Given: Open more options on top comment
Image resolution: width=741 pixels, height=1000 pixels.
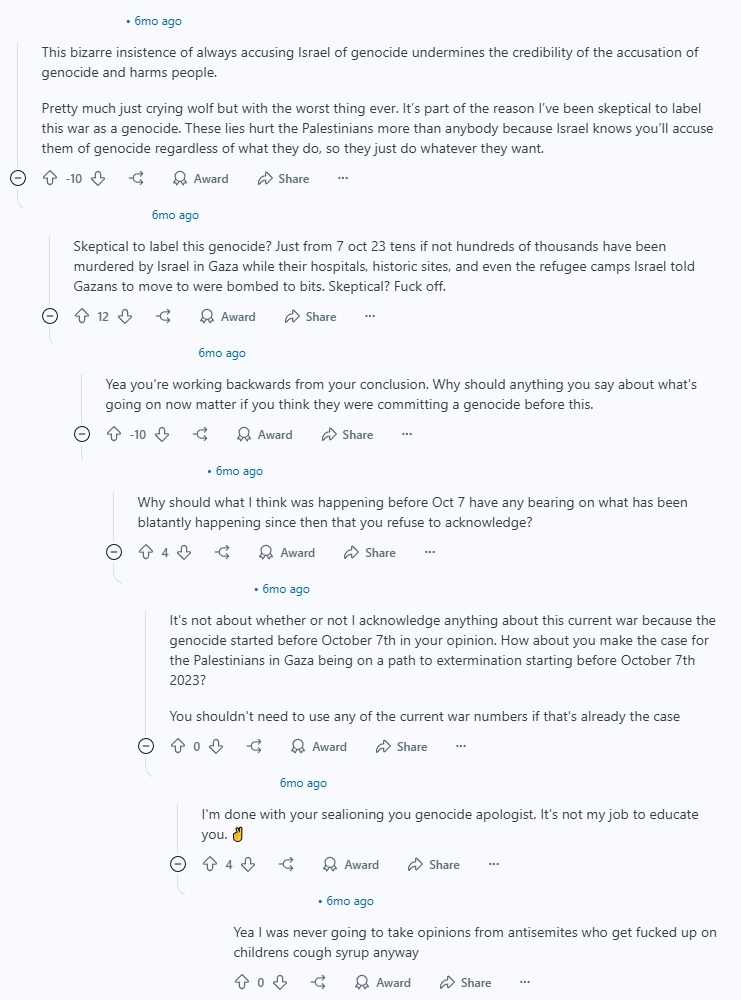Looking at the screenshot, I should (343, 179).
